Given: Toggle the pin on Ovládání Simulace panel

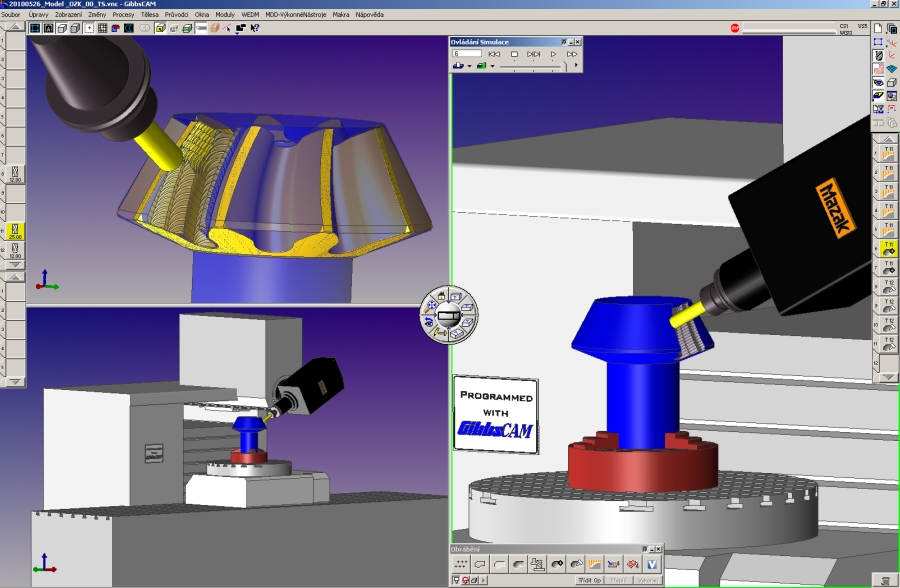Looking at the screenshot, I should coord(564,42).
